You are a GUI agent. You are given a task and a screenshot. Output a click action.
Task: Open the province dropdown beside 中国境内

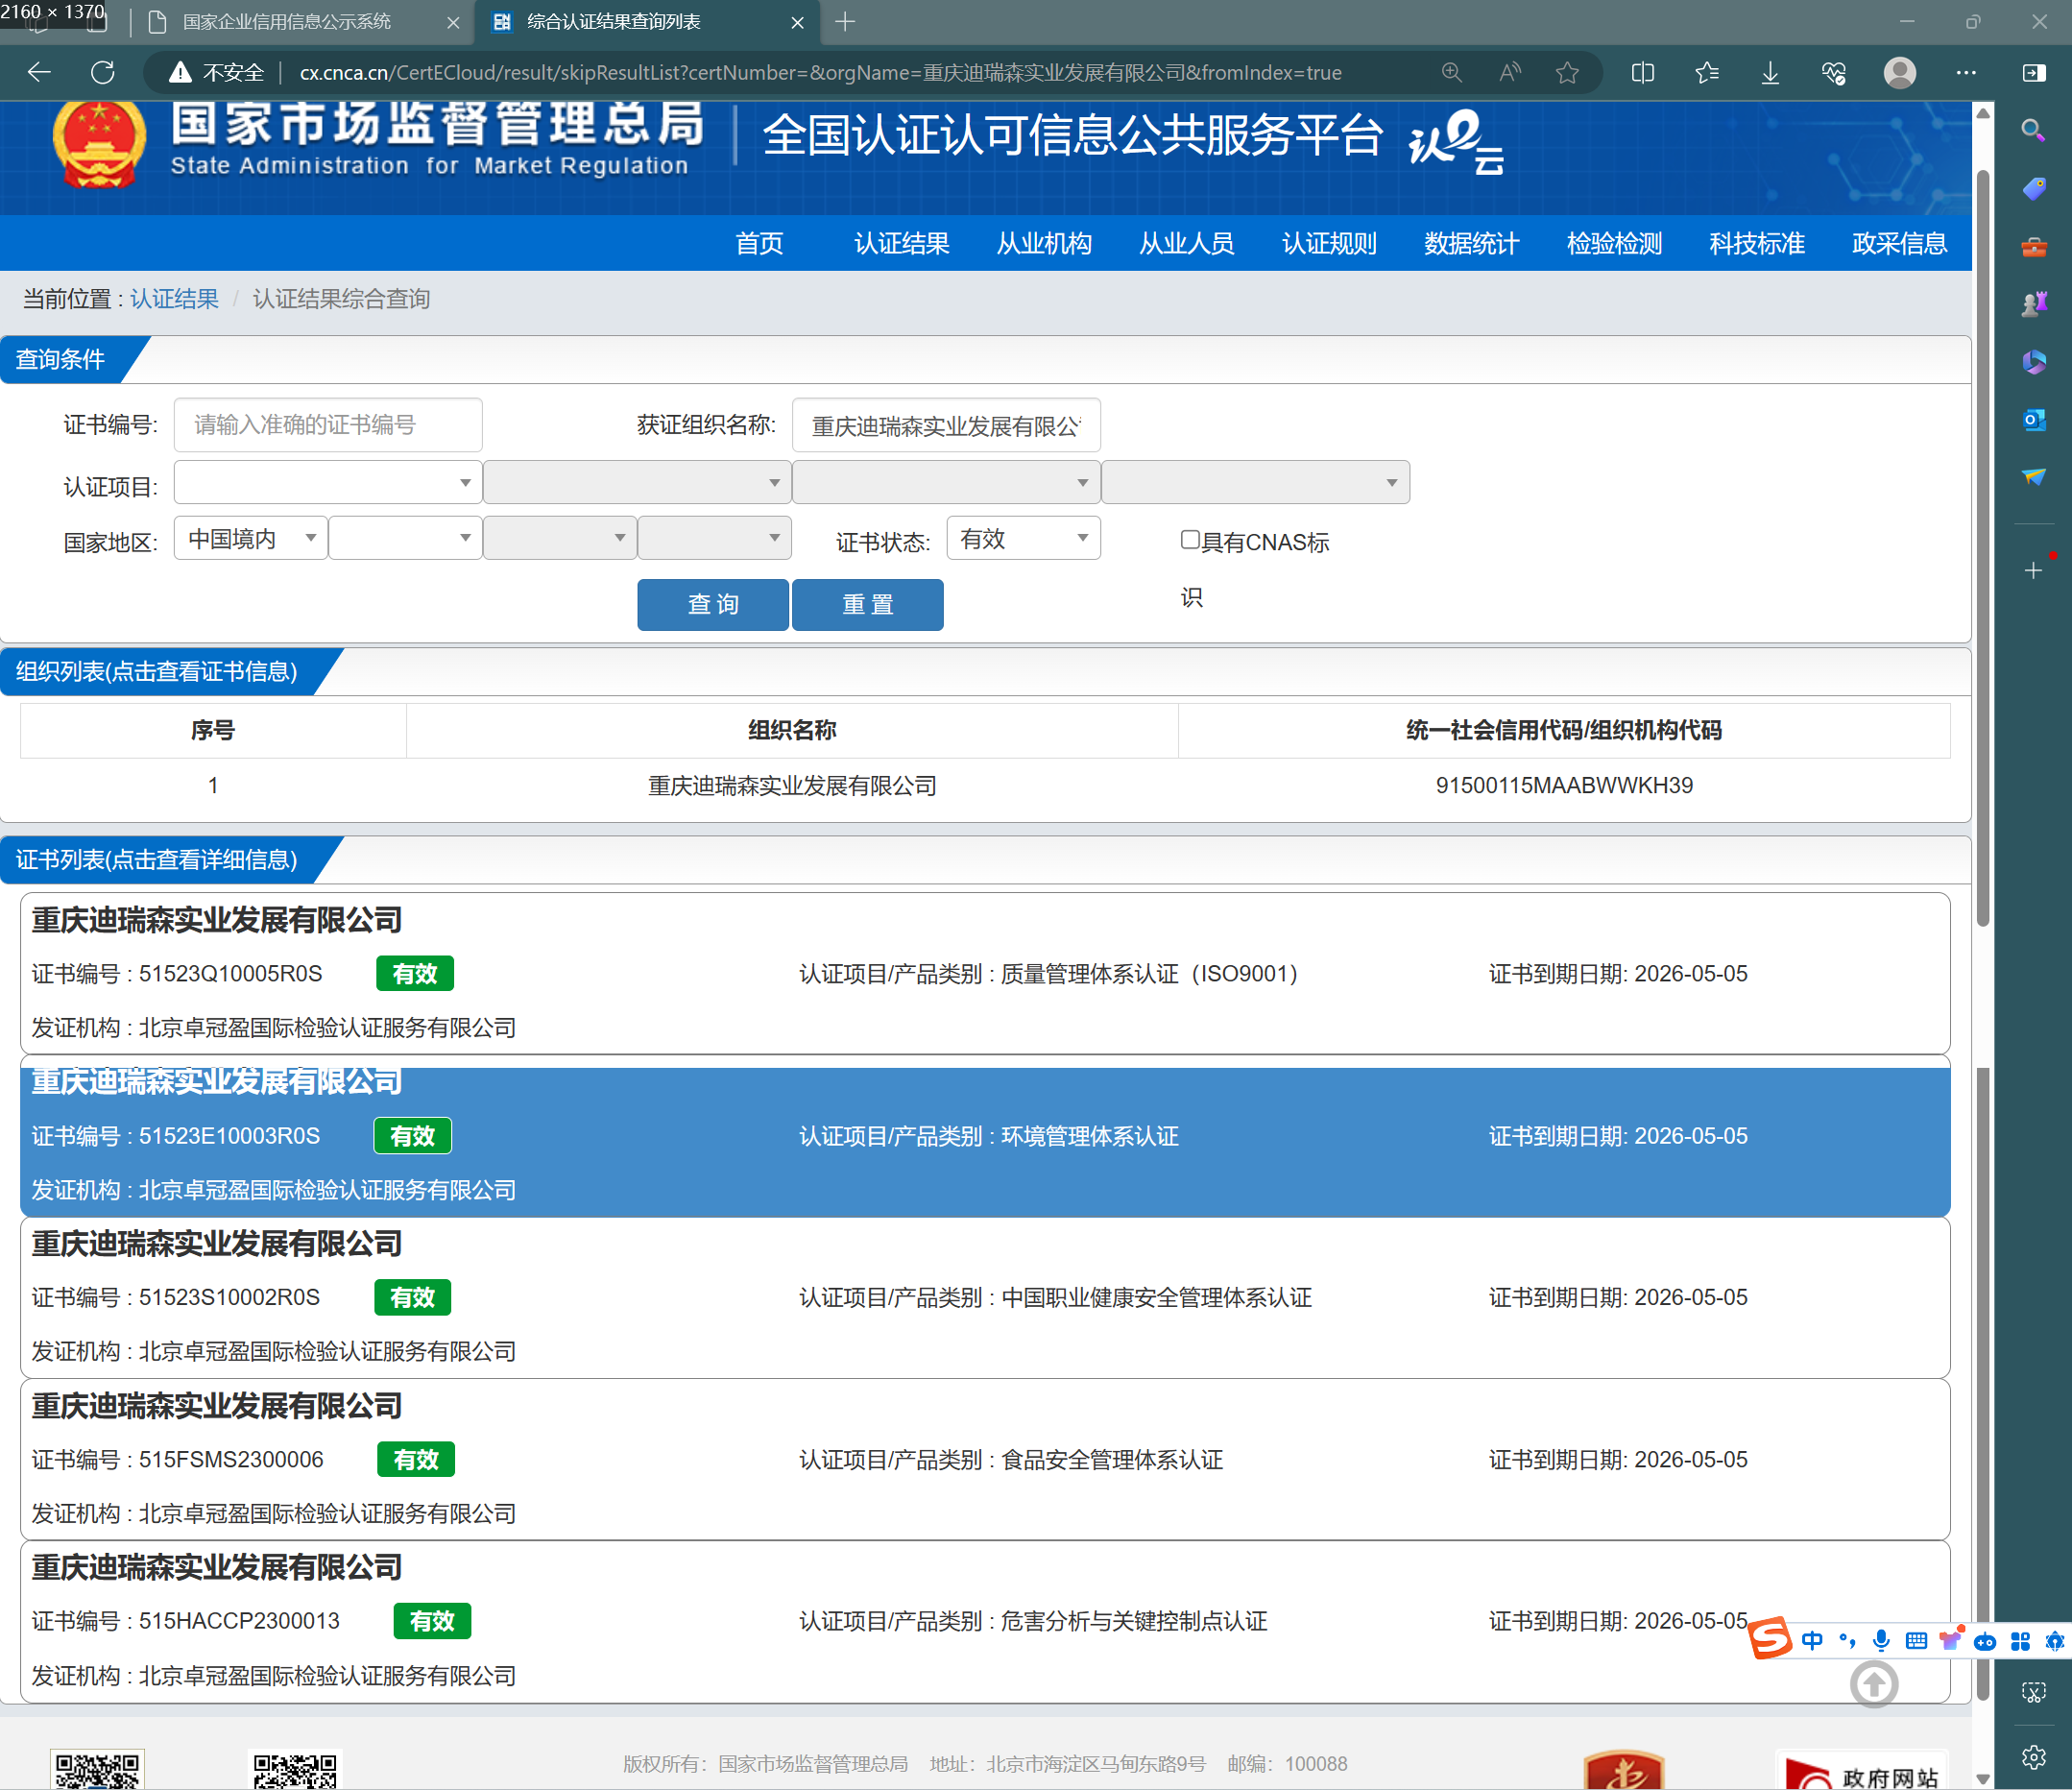(x=405, y=538)
